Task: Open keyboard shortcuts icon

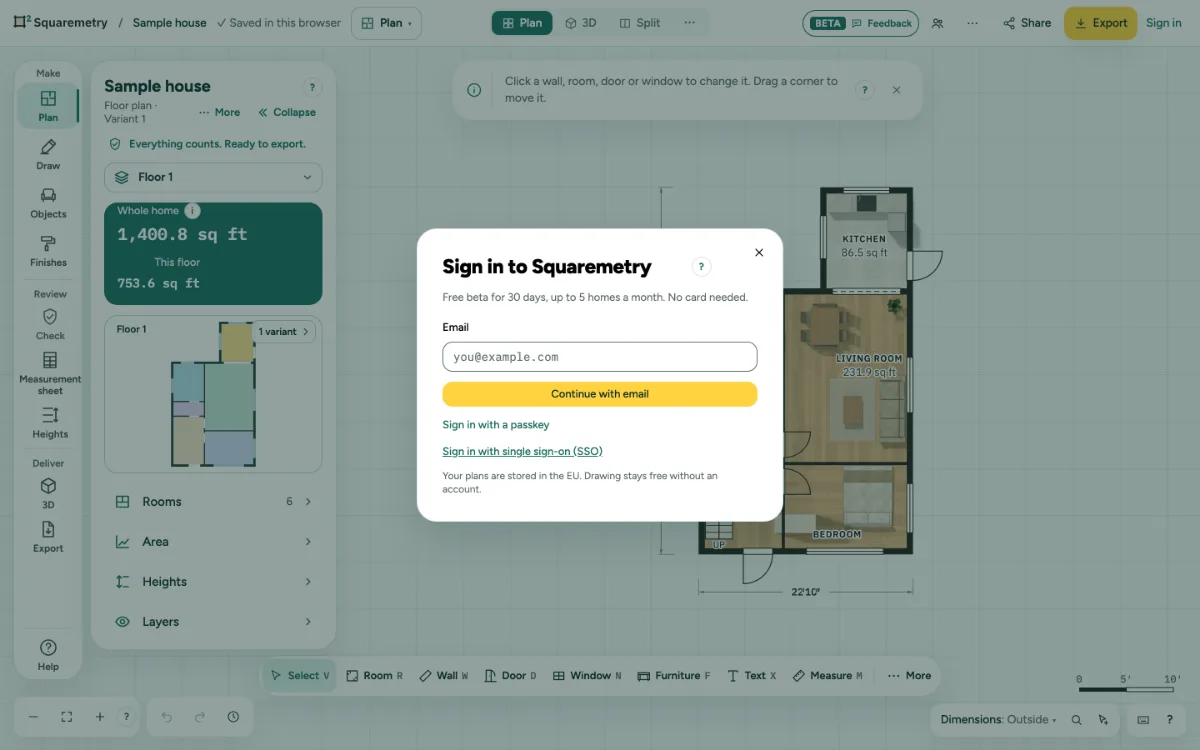Action: pos(1143,720)
